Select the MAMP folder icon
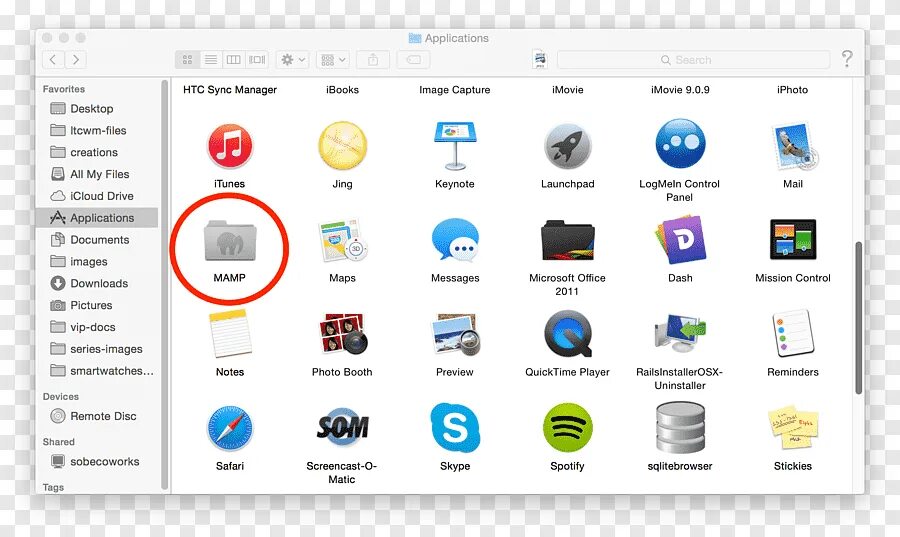Image resolution: width=900 pixels, height=537 pixels. click(230, 240)
